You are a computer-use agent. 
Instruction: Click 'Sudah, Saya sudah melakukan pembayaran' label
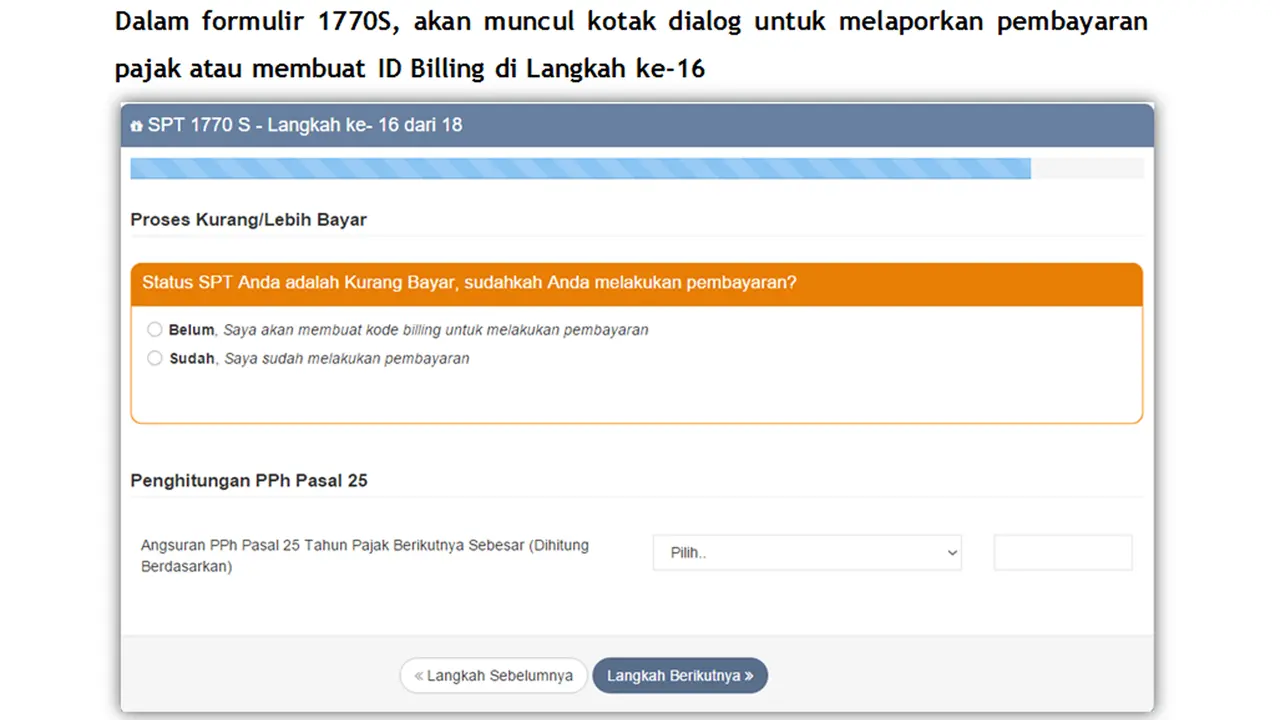[x=320, y=358]
